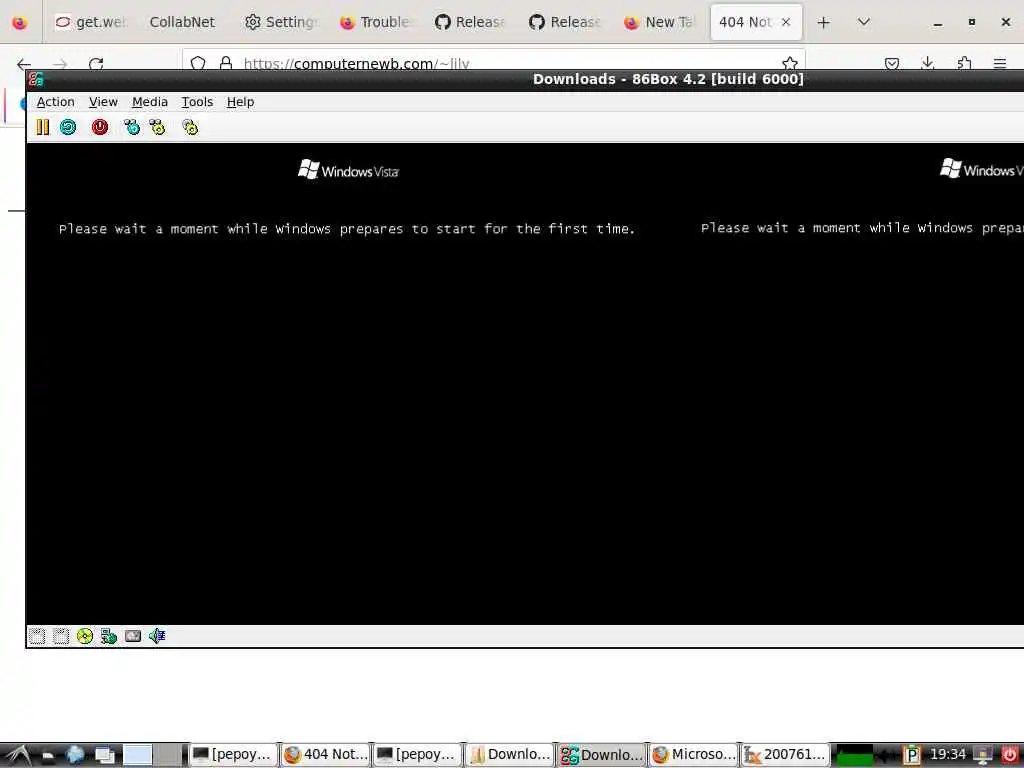1024x768 pixels.
Task: Open the Firefox extensions panel
Action: (964, 63)
